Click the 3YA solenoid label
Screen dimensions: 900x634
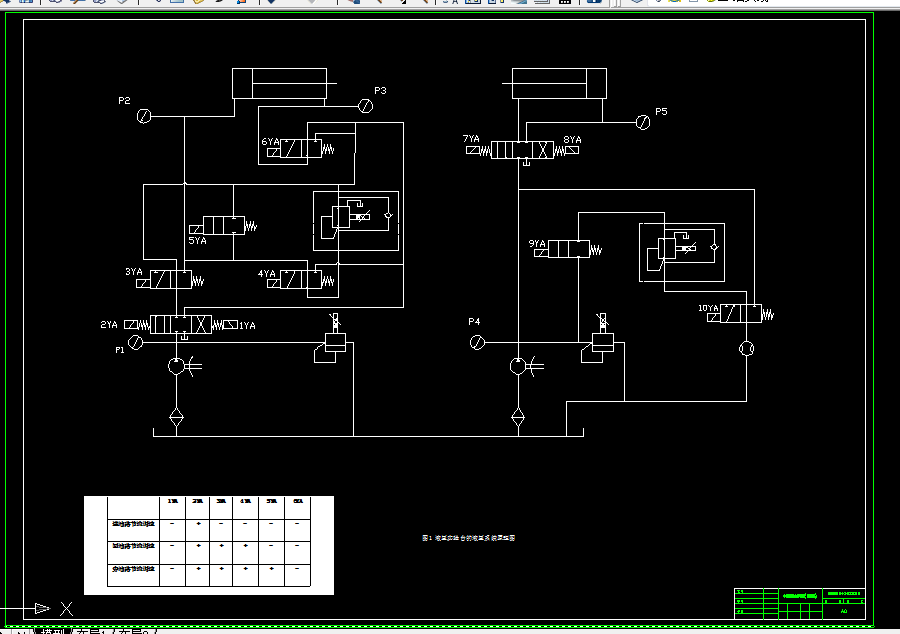point(134,271)
